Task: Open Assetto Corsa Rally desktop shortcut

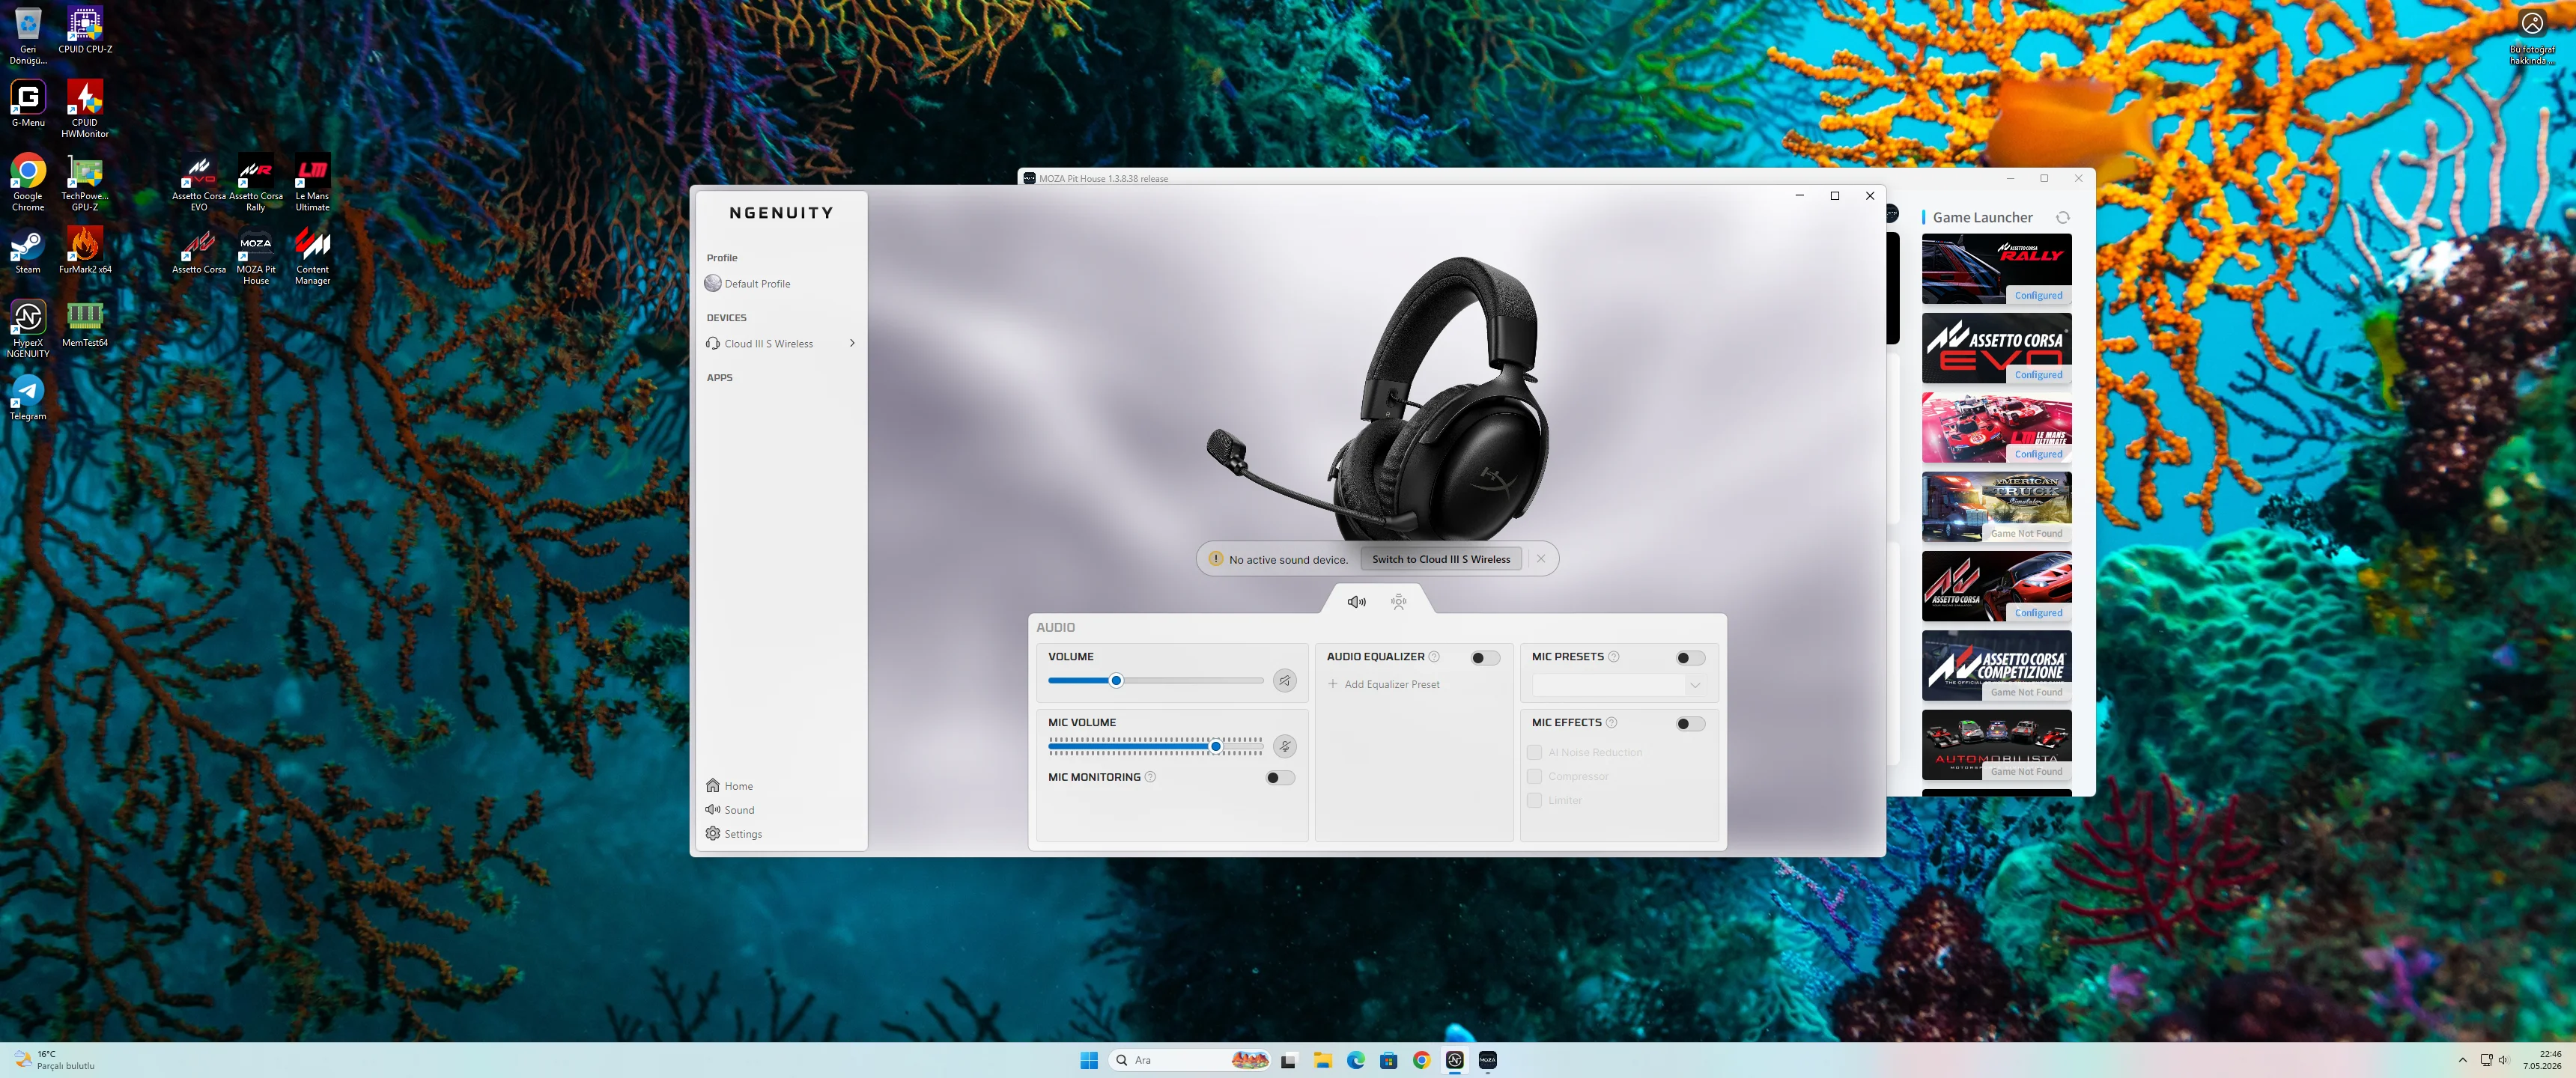Action: [256, 183]
